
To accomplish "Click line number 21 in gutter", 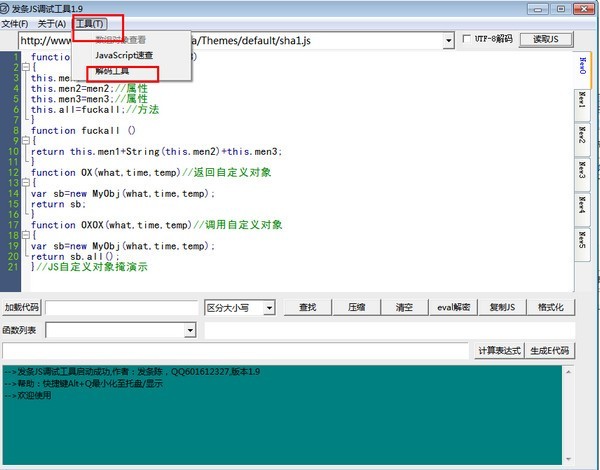I will pyautogui.click(x=13, y=267).
